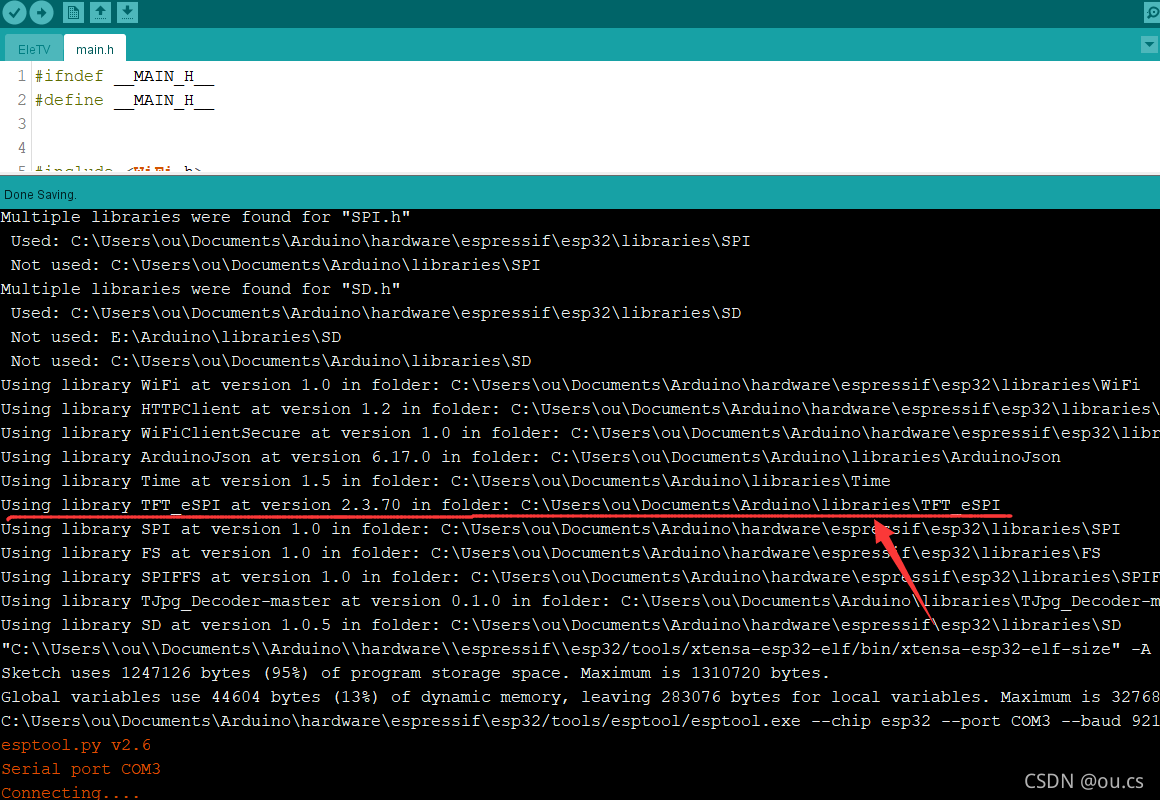This screenshot has width=1160, height=800.
Task: Click the "Not used:" Arduino\libraries\SPI line
Action: (275, 265)
